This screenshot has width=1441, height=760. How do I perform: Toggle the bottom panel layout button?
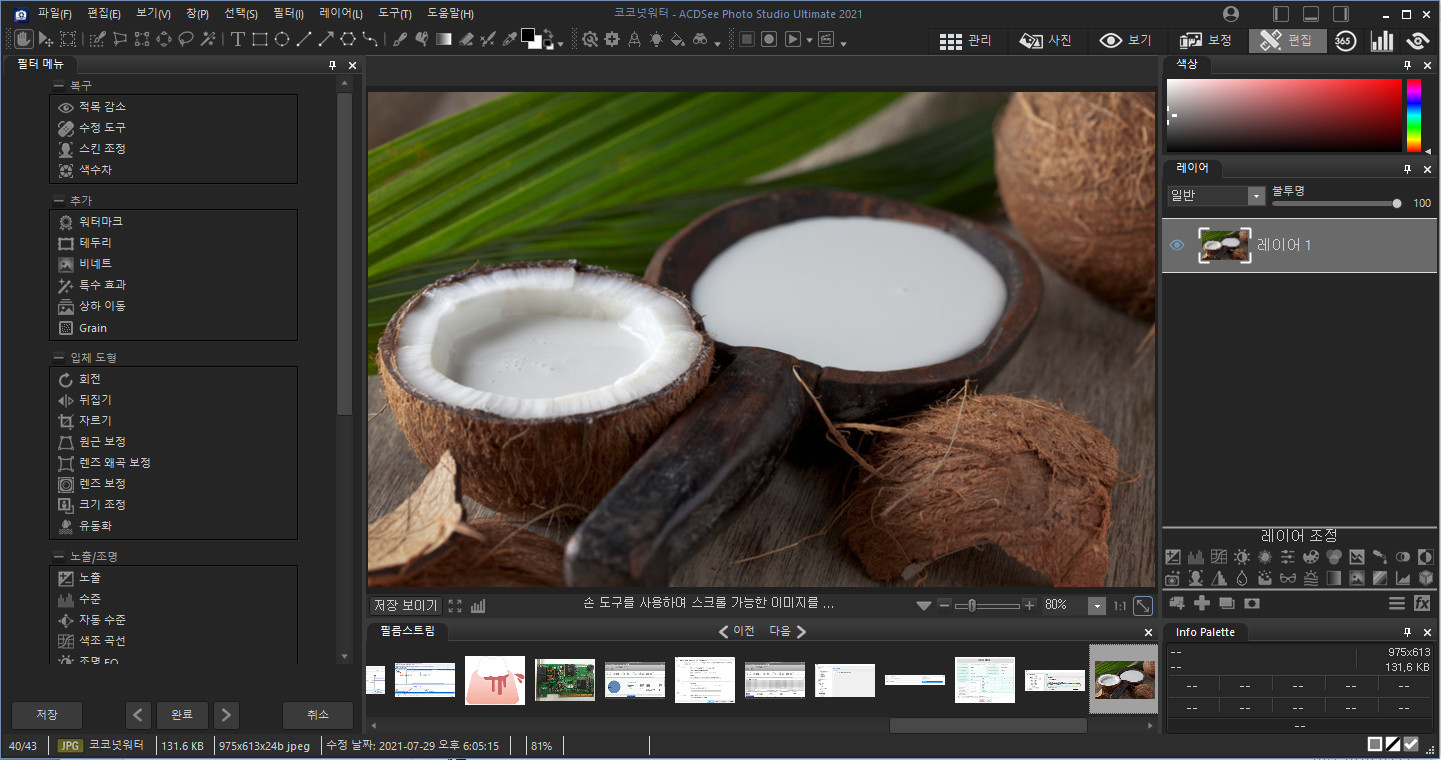coord(1311,14)
